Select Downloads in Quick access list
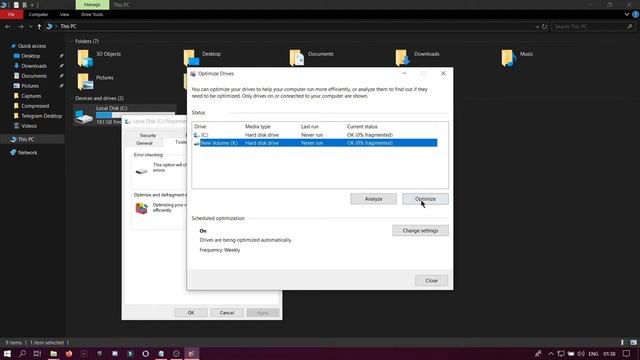Image resolution: width=640 pixels, height=360 pixels. 34,66
